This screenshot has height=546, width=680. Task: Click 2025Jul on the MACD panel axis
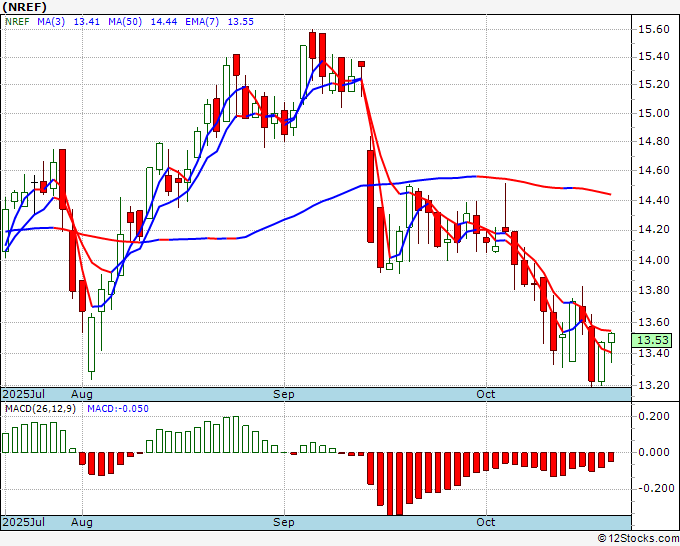[x=24, y=522]
